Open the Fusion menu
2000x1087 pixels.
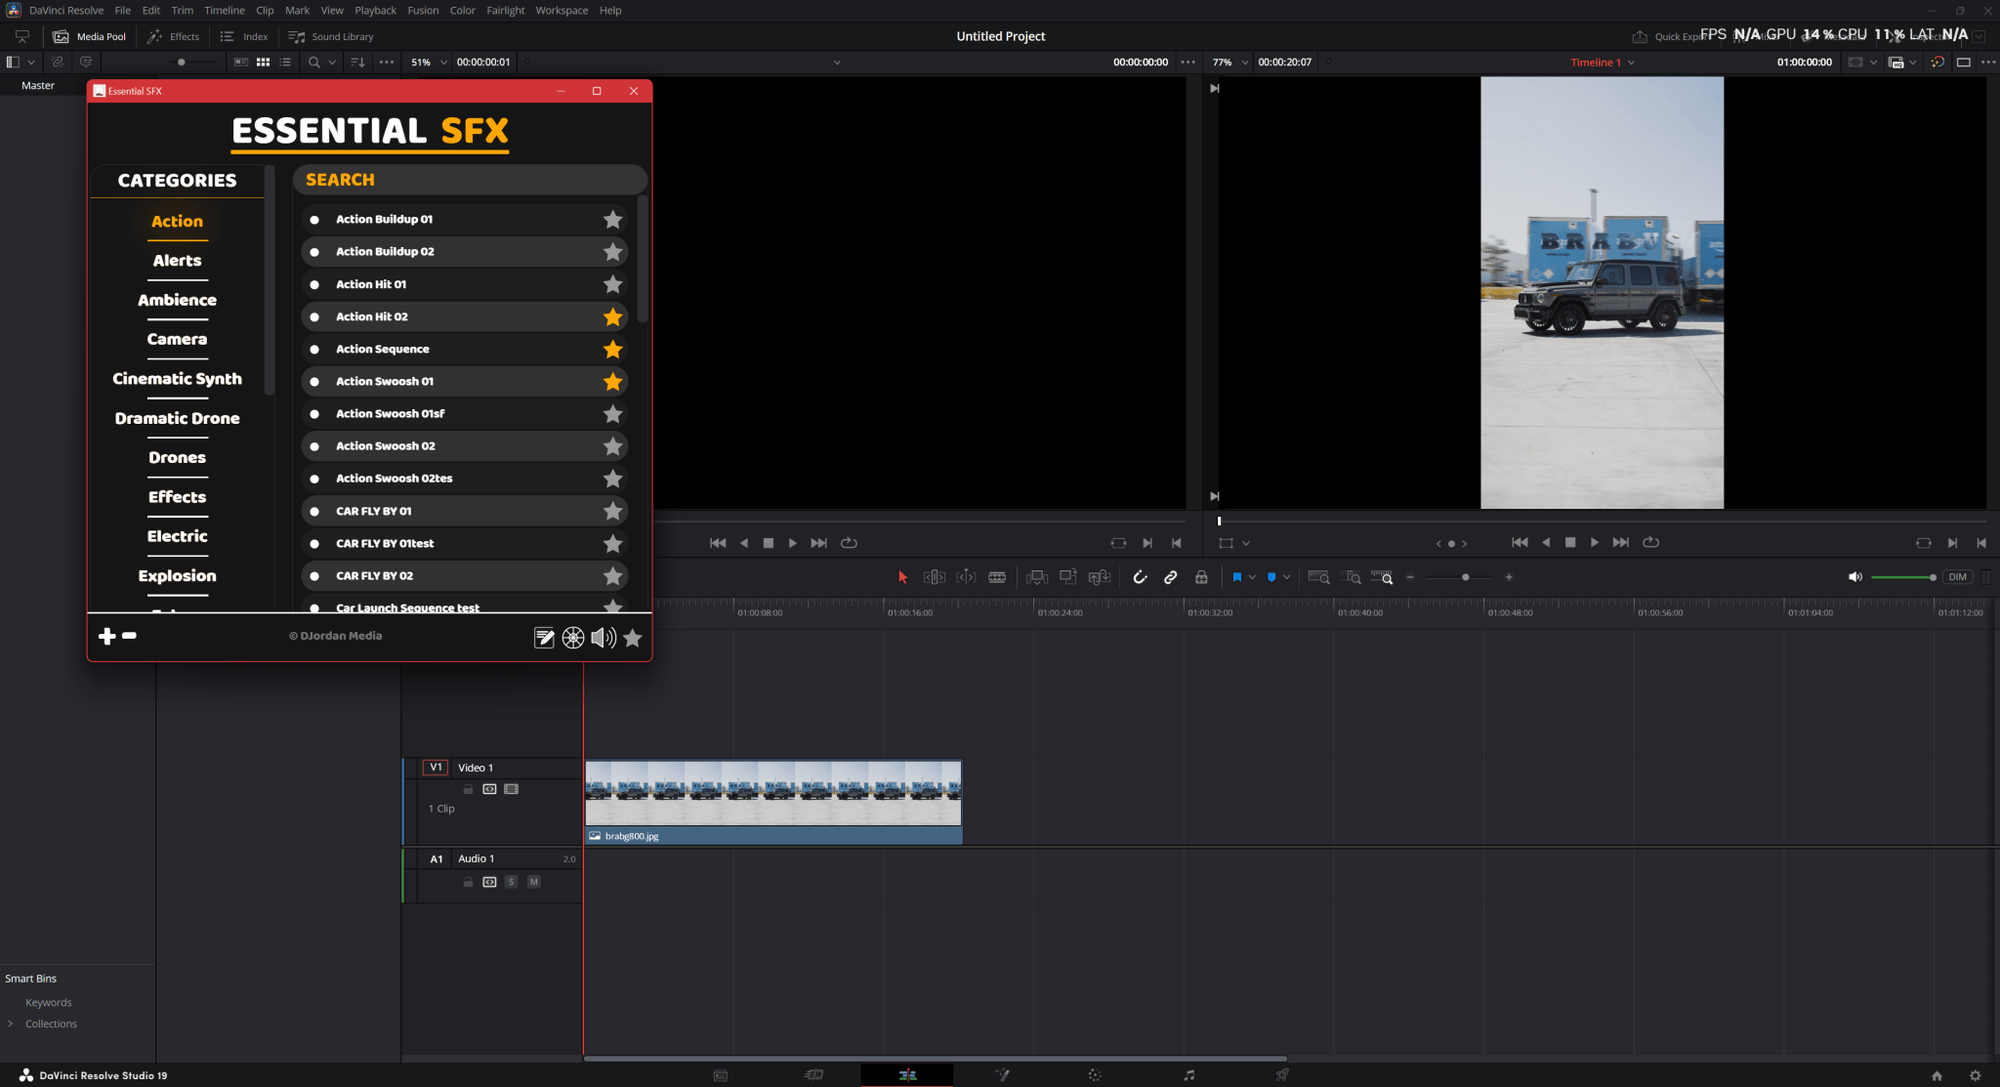pos(422,10)
